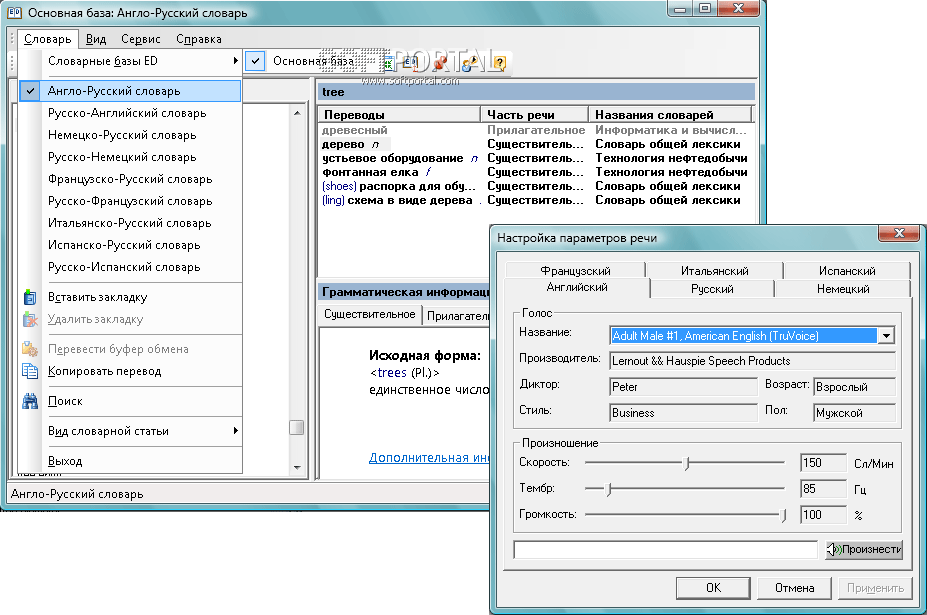Open the Вид menu
927x615 pixels.
pyautogui.click(x=96, y=39)
